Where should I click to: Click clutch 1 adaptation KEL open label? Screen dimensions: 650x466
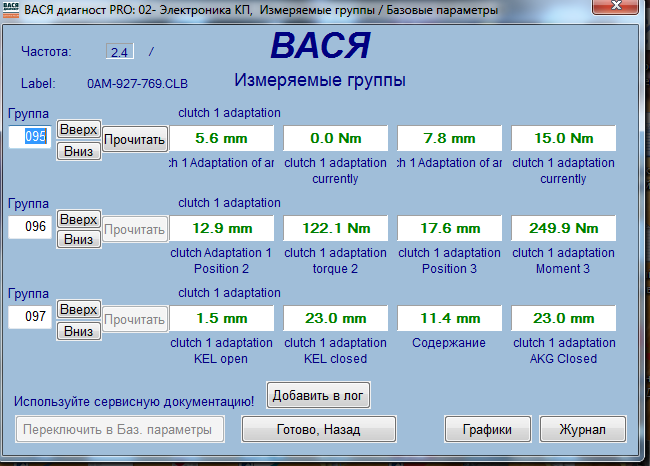(x=221, y=350)
